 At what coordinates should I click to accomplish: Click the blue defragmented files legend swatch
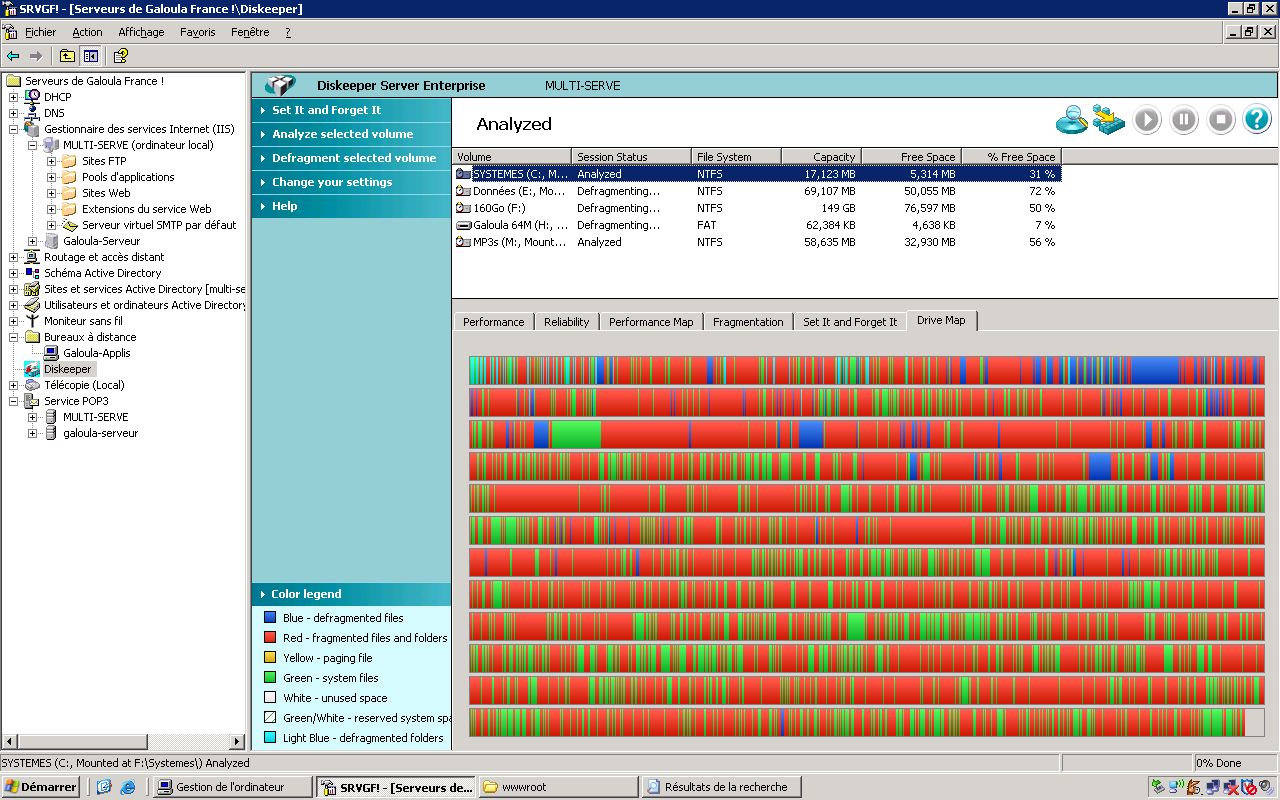point(269,618)
